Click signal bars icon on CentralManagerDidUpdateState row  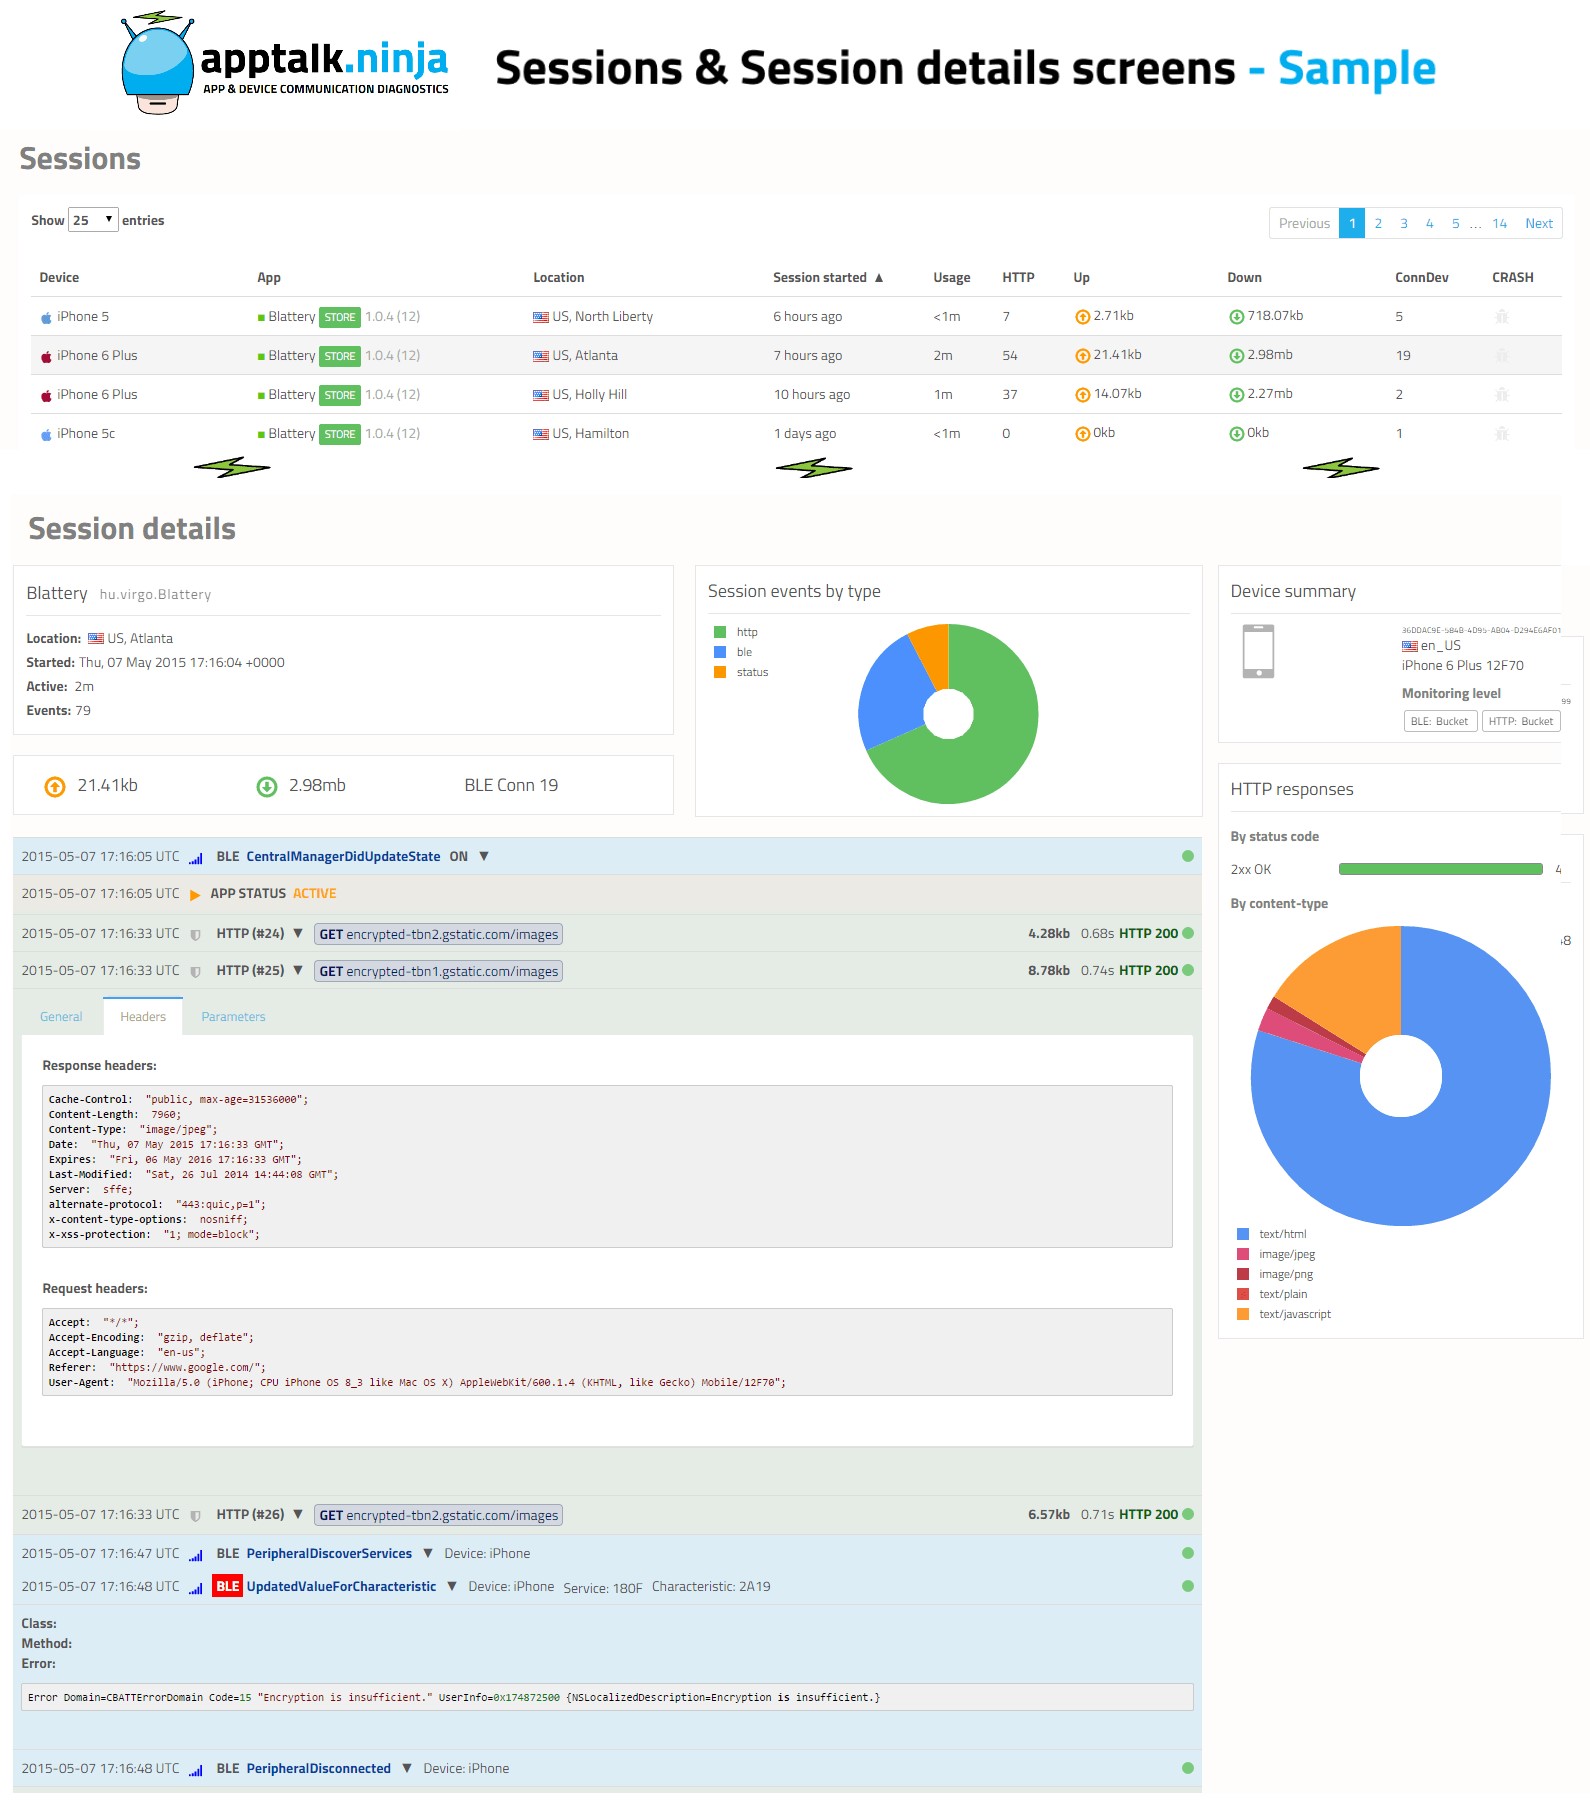point(196,858)
